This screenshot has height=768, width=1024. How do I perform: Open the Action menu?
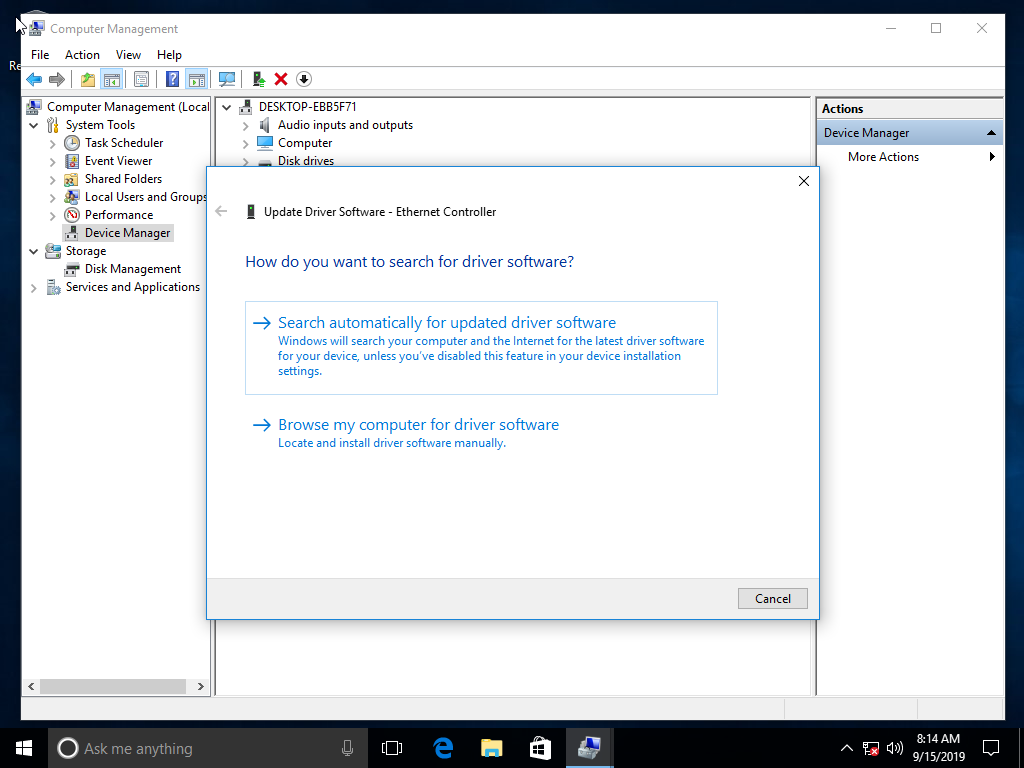82,55
